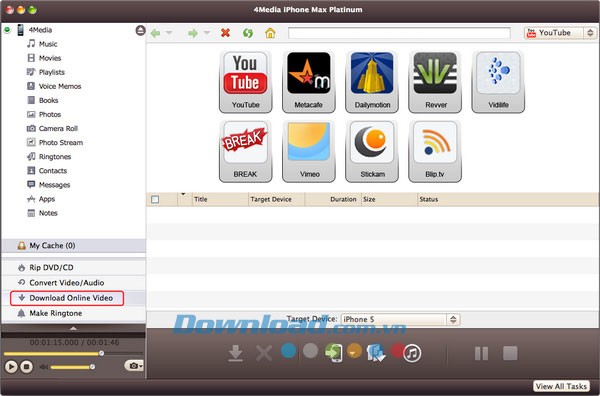Viewport: 600px width, 396px height.
Task: Click View All Tasks button
Action: tap(561, 386)
